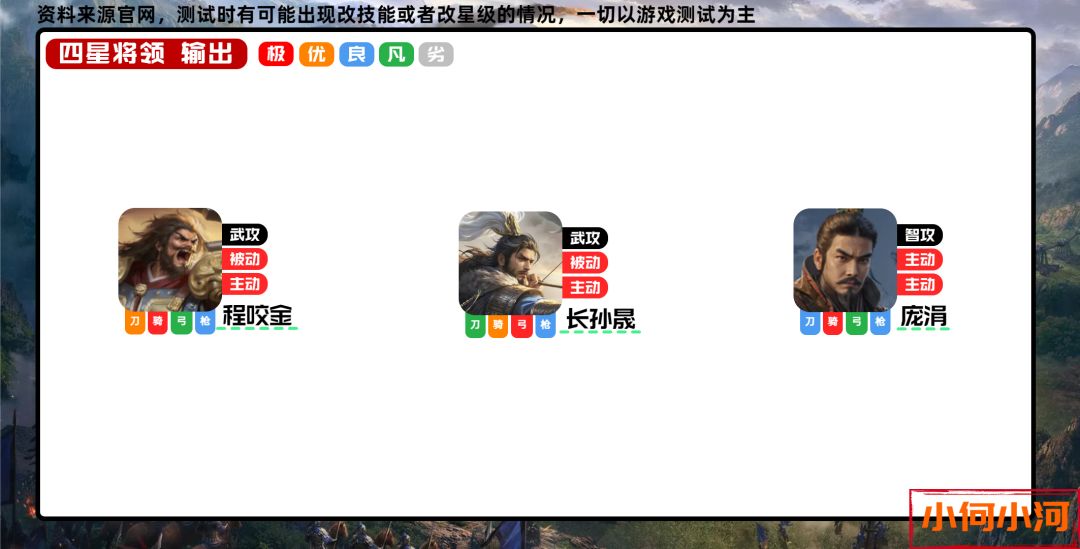Viewport: 1080px width, 549px height.
Task: Open 长孙晟's archer portrait
Action: (x=510, y=263)
